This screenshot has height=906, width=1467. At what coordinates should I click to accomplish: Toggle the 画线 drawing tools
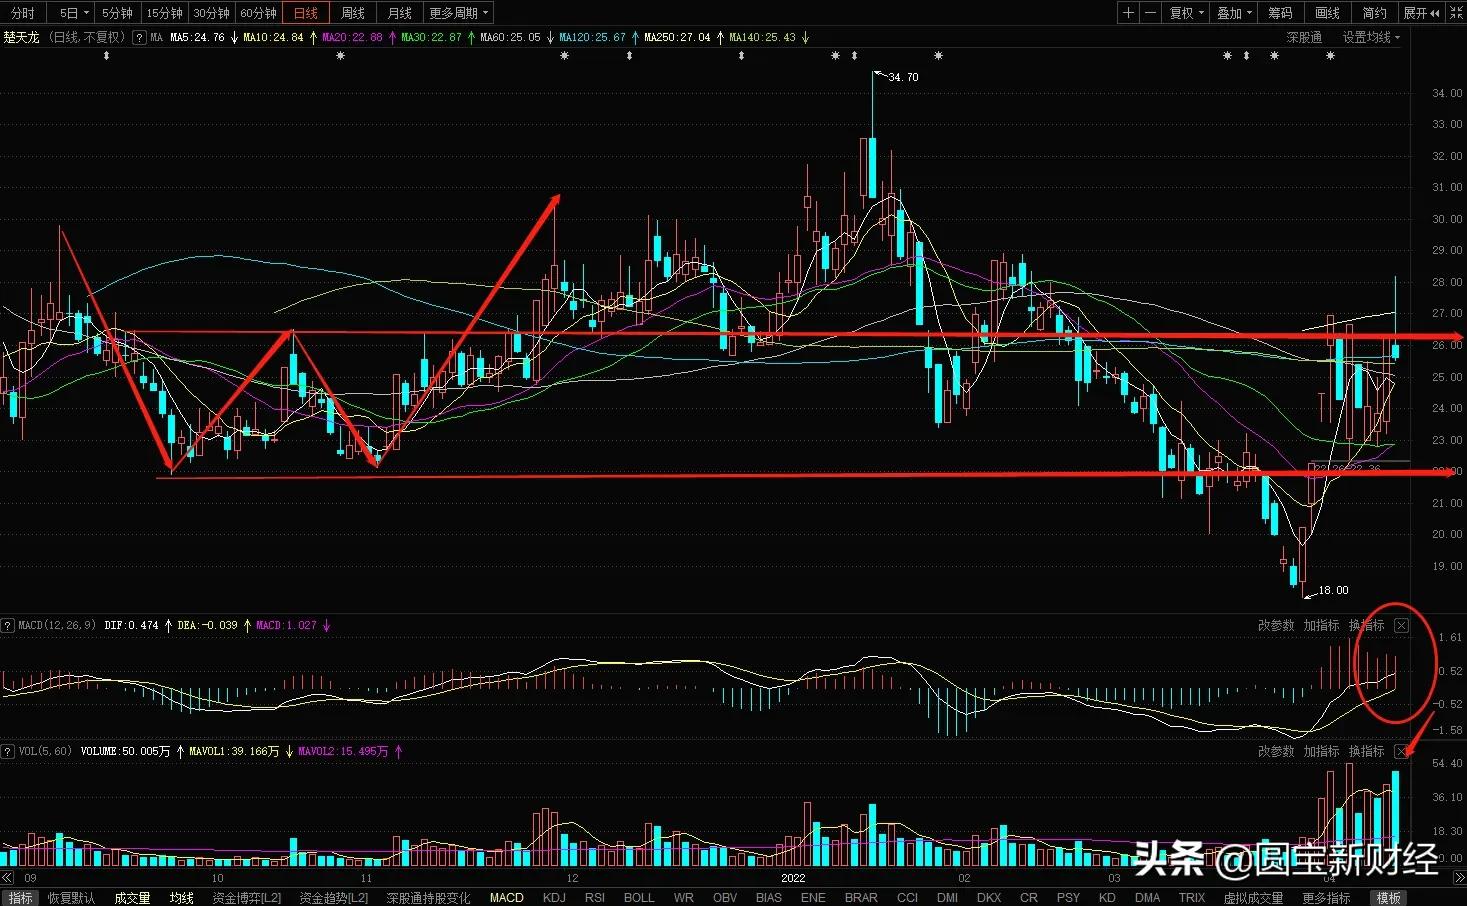(x=1327, y=13)
